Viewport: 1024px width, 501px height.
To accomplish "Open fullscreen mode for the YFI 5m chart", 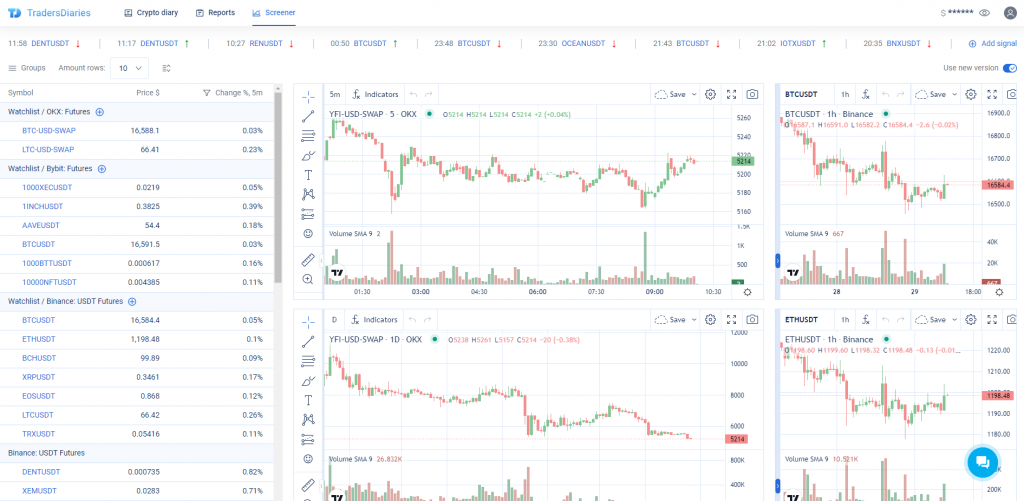I will pos(732,94).
